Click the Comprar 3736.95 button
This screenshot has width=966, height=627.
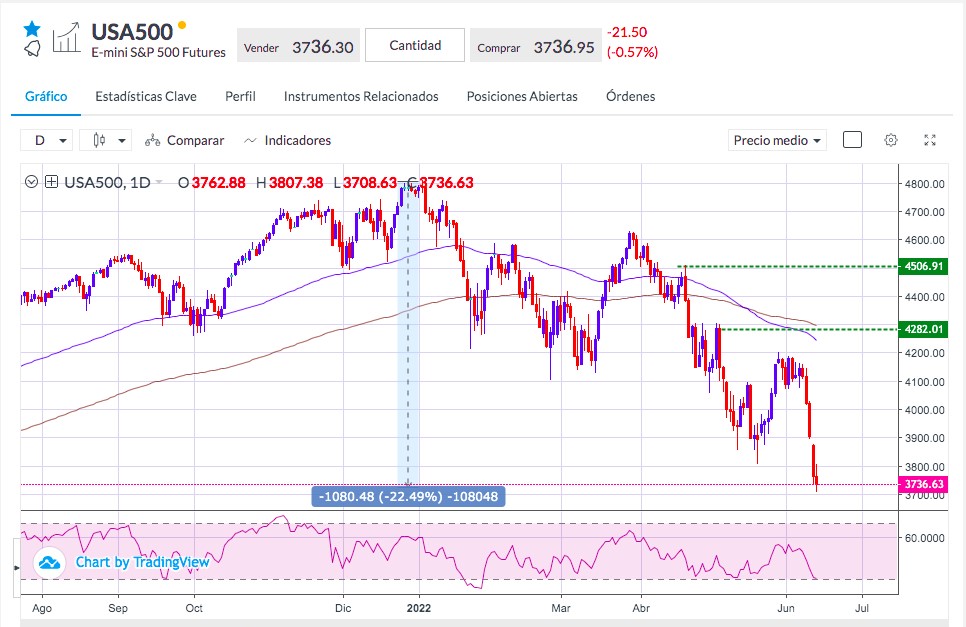pos(536,46)
